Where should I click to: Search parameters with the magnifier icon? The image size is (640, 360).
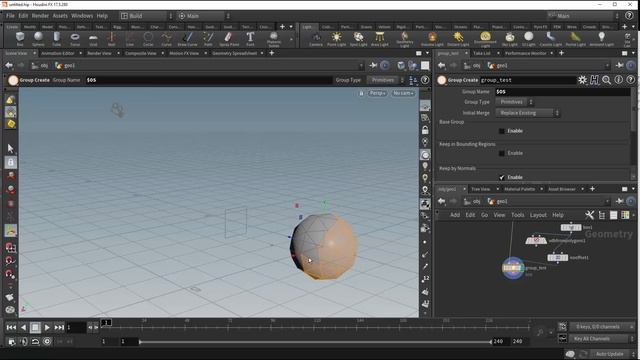607,80
